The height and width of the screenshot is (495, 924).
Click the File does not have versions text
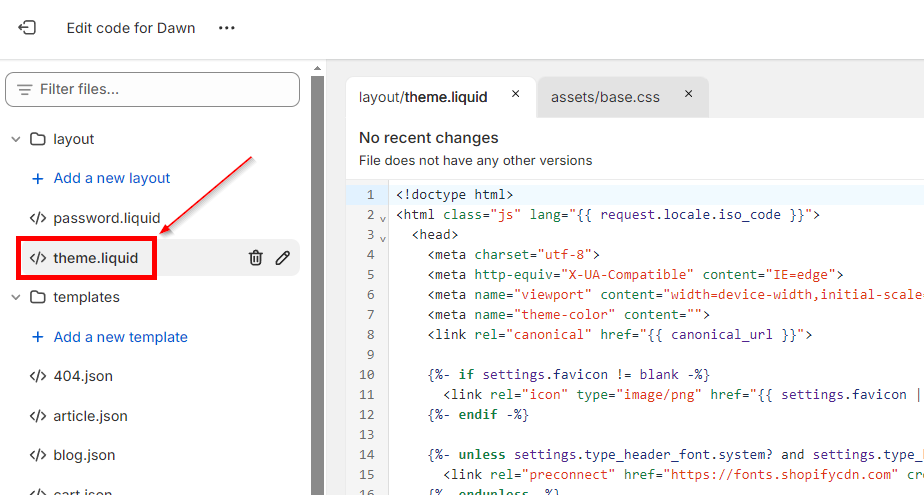click(x=476, y=160)
